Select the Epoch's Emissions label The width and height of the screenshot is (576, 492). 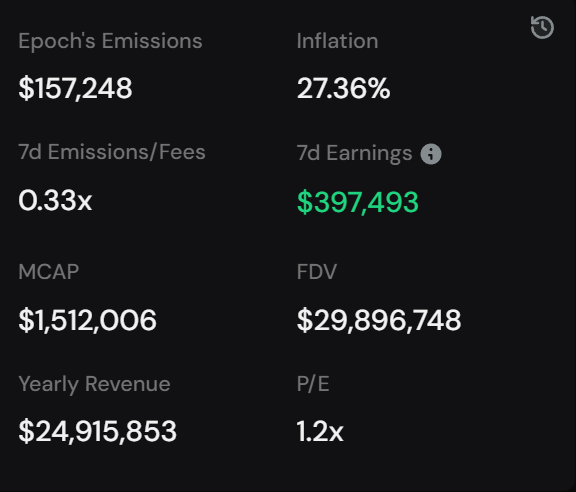[110, 41]
